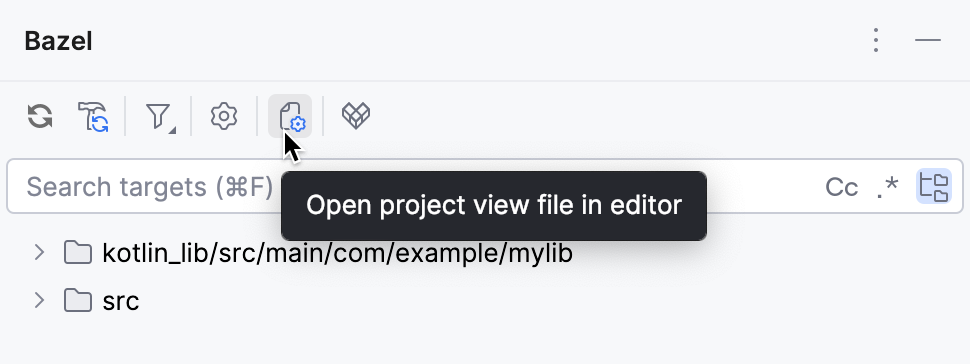Run the build and resync hammer icon
This screenshot has width=970, height=364.
[93, 116]
